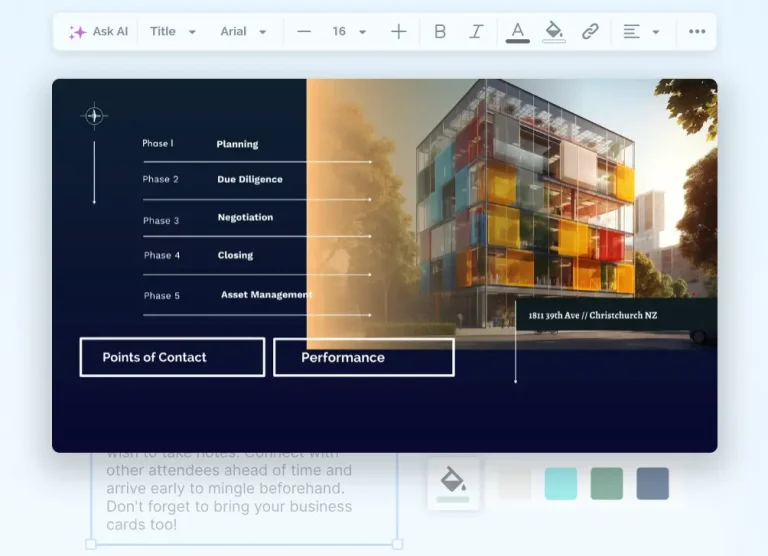
Task: Select the Phase 5 label
Action: pyautogui.click(x=162, y=296)
